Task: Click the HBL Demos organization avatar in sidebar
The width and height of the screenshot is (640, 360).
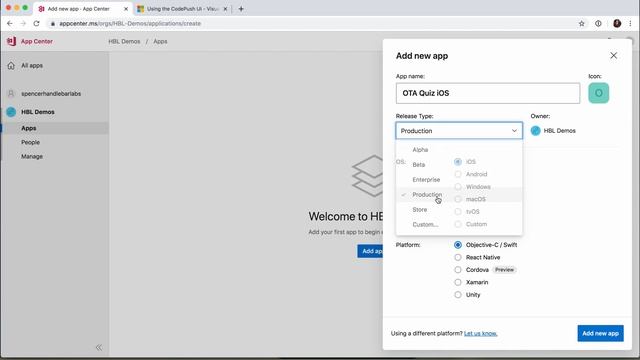Action: click(11, 112)
